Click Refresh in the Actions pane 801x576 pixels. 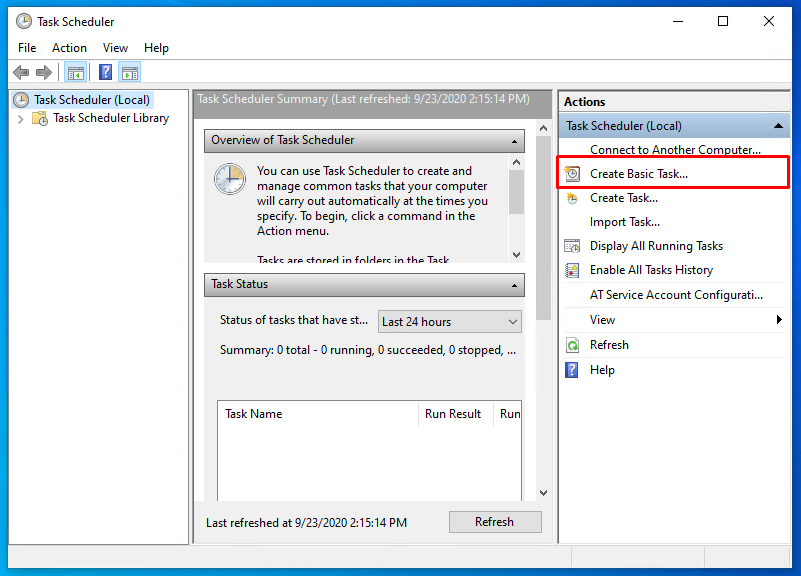click(x=609, y=345)
